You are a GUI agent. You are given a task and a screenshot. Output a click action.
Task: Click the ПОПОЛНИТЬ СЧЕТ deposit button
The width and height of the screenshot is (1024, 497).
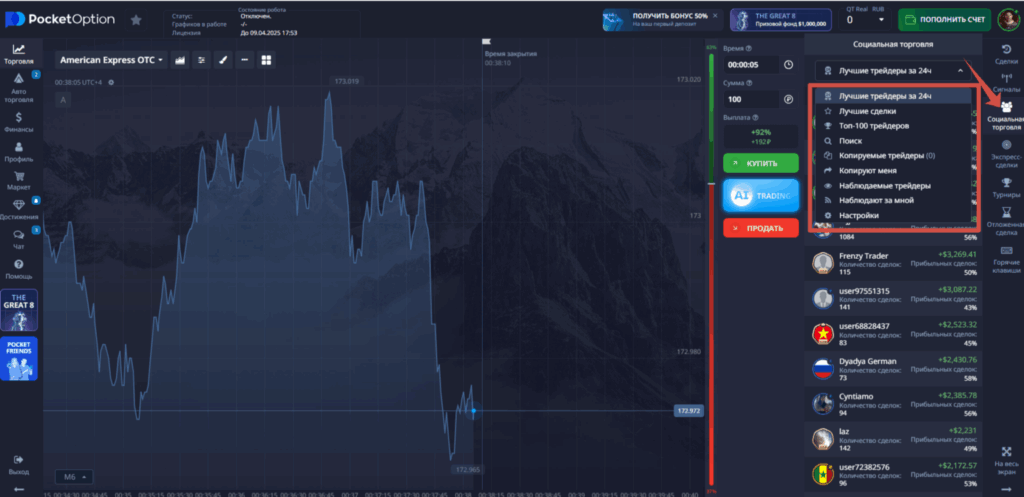click(945, 19)
